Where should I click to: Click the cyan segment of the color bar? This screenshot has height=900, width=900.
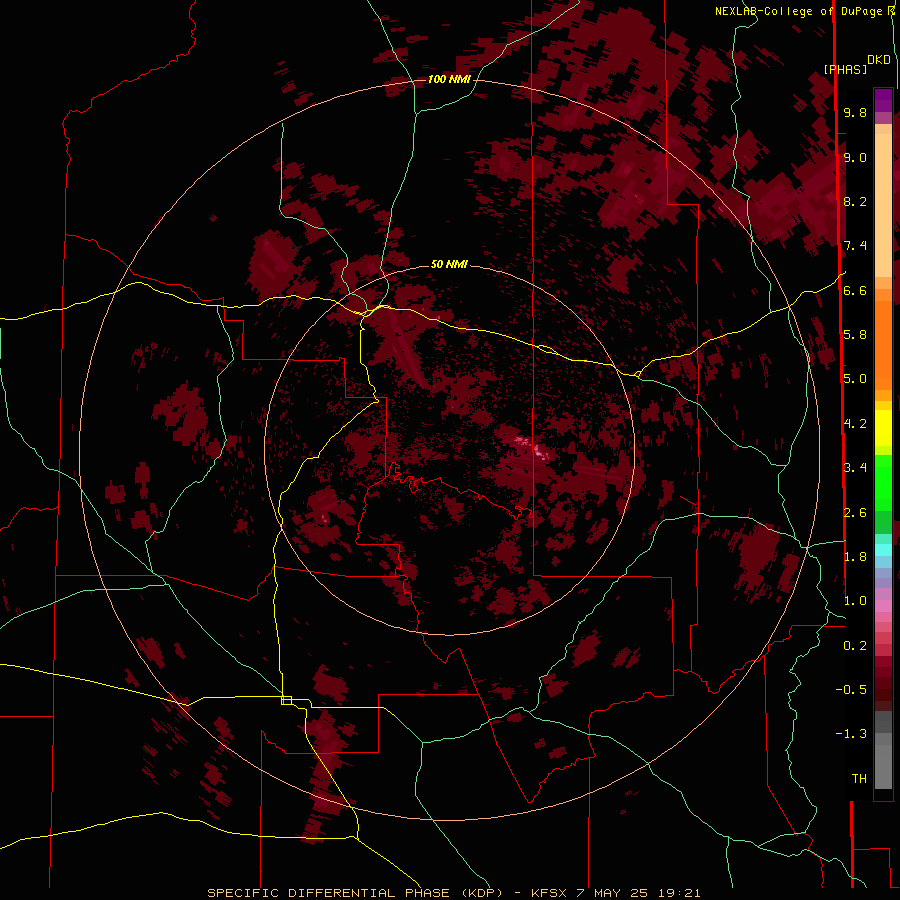[x=883, y=550]
